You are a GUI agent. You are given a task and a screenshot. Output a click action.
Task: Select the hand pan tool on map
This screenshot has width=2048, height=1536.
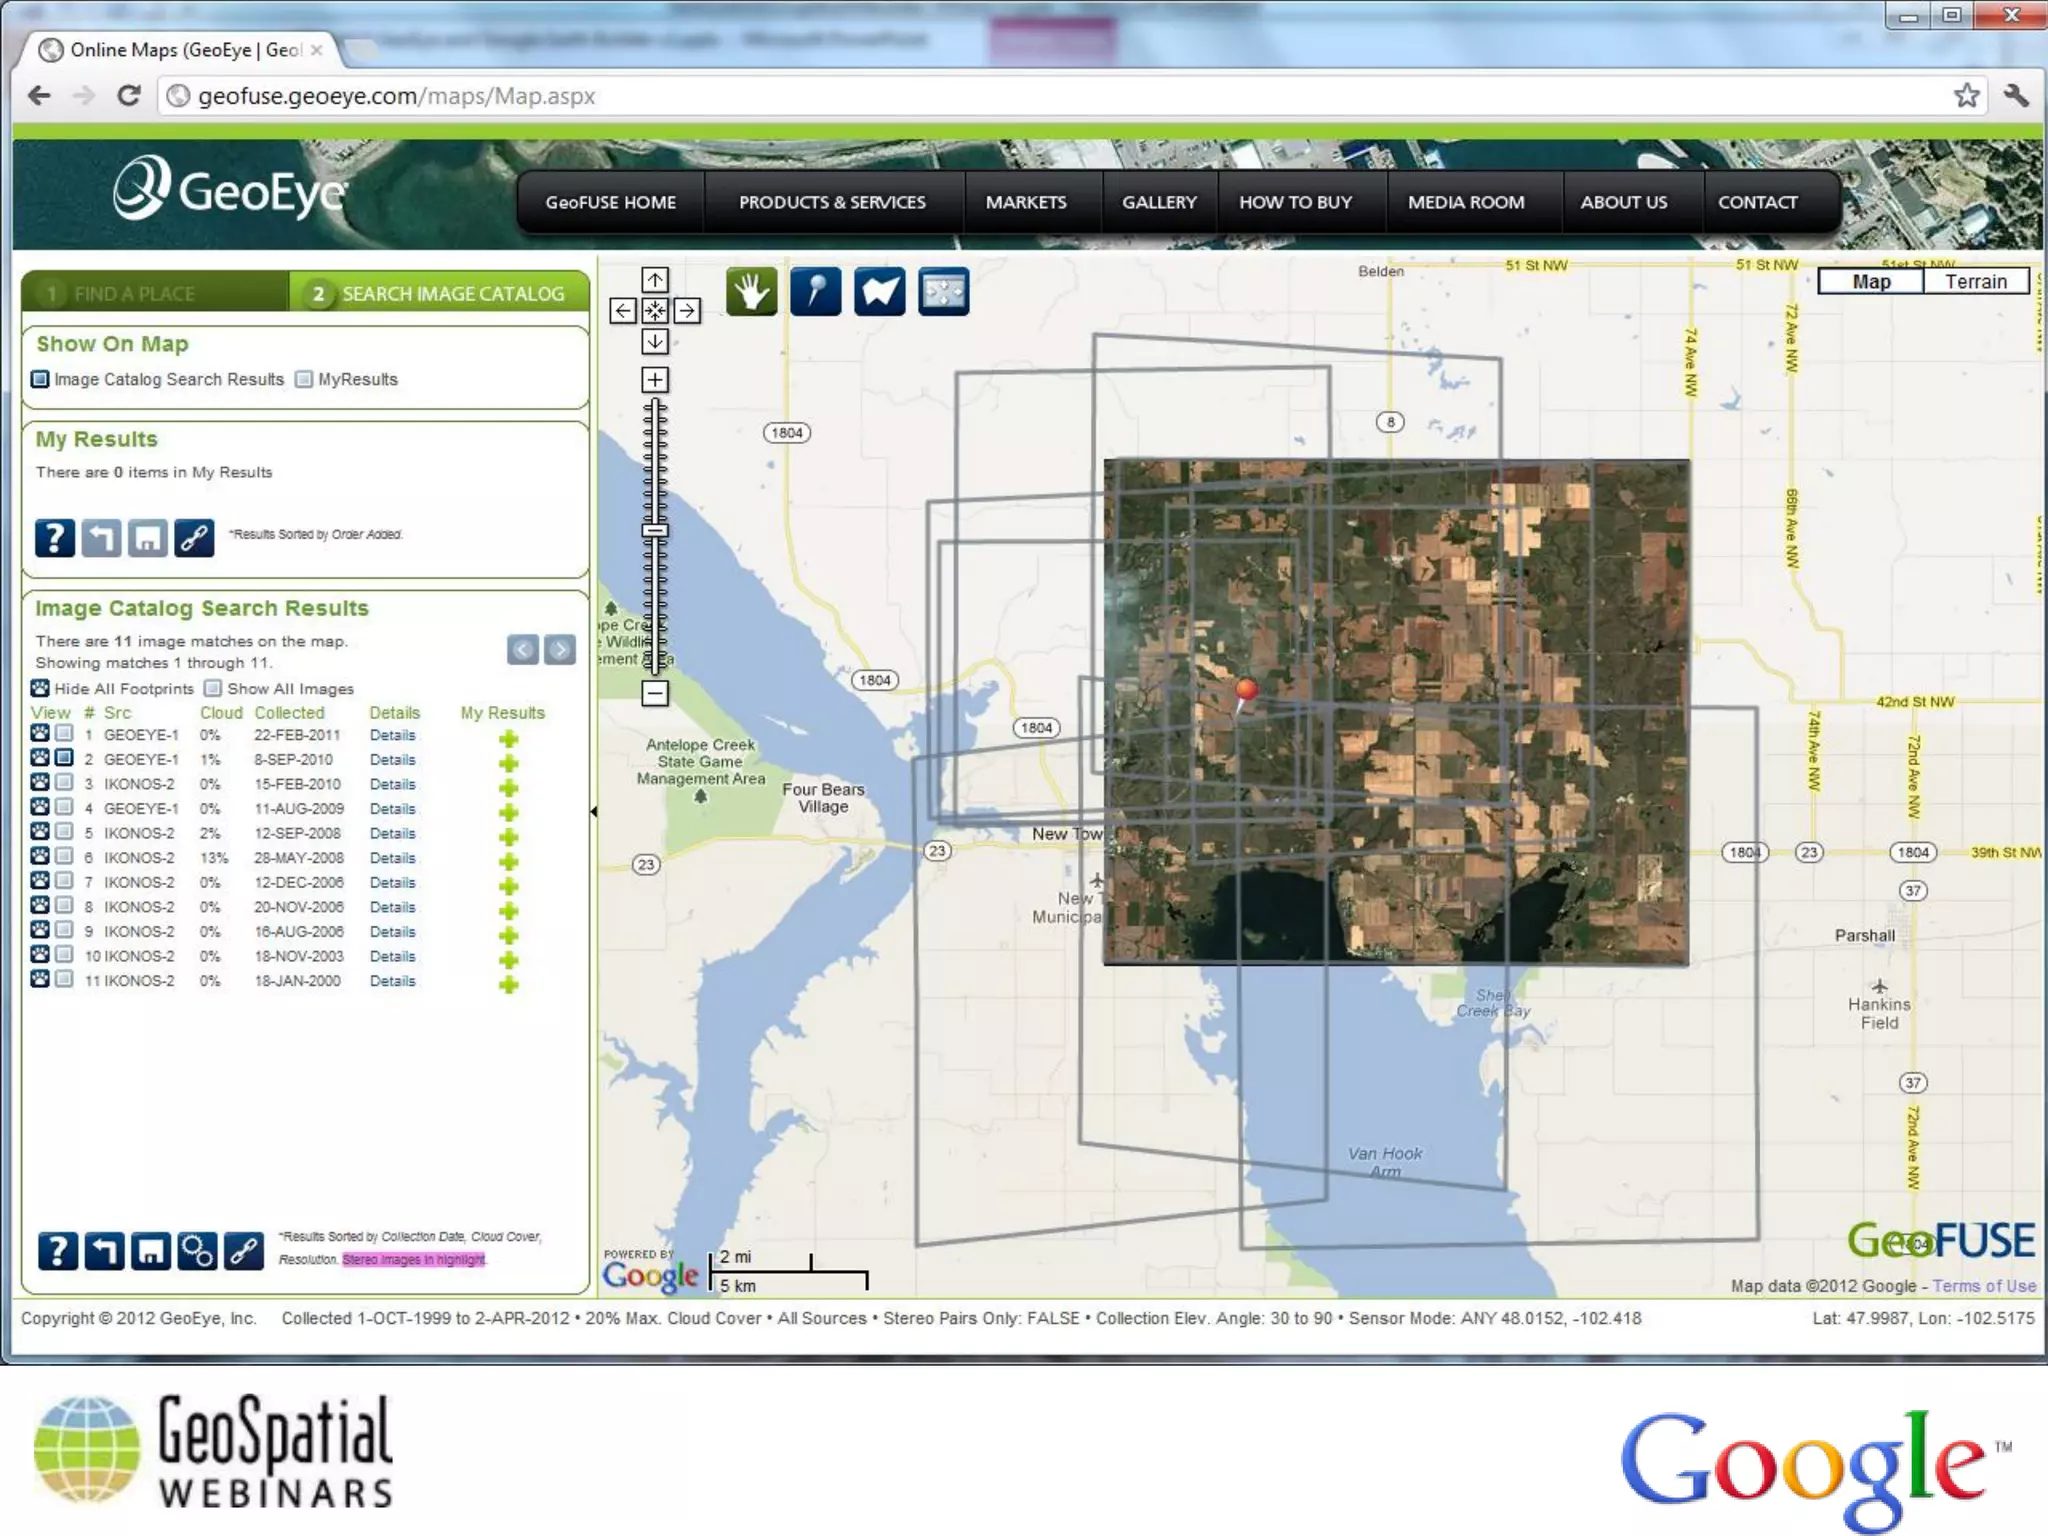[751, 292]
